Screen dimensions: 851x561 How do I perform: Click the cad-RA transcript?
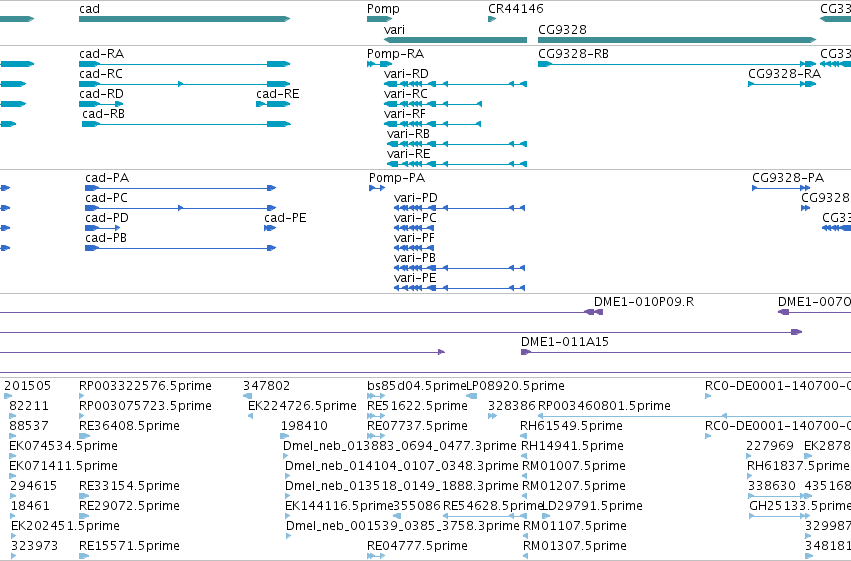click(185, 64)
